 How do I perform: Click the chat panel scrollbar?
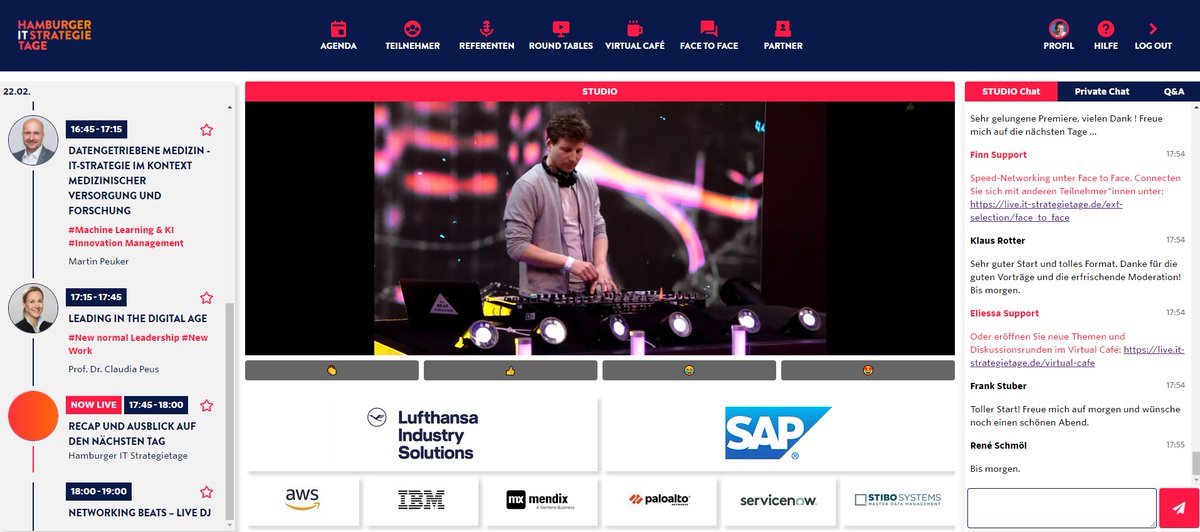point(1194,464)
